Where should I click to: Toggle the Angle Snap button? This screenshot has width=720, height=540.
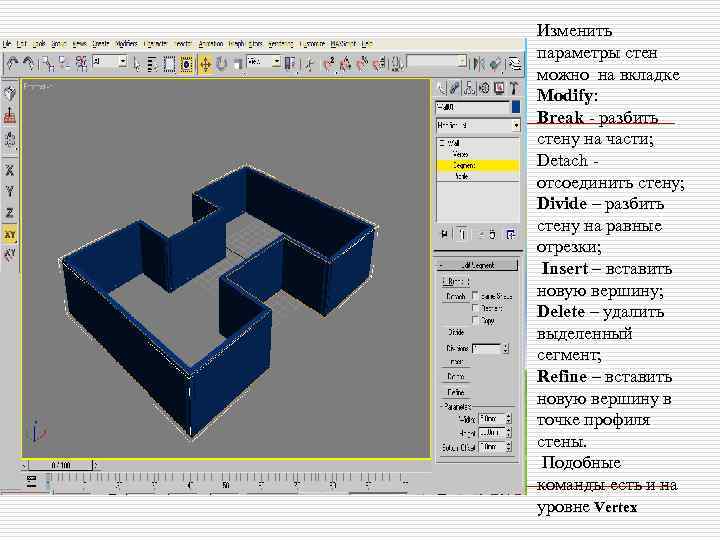coord(345,64)
